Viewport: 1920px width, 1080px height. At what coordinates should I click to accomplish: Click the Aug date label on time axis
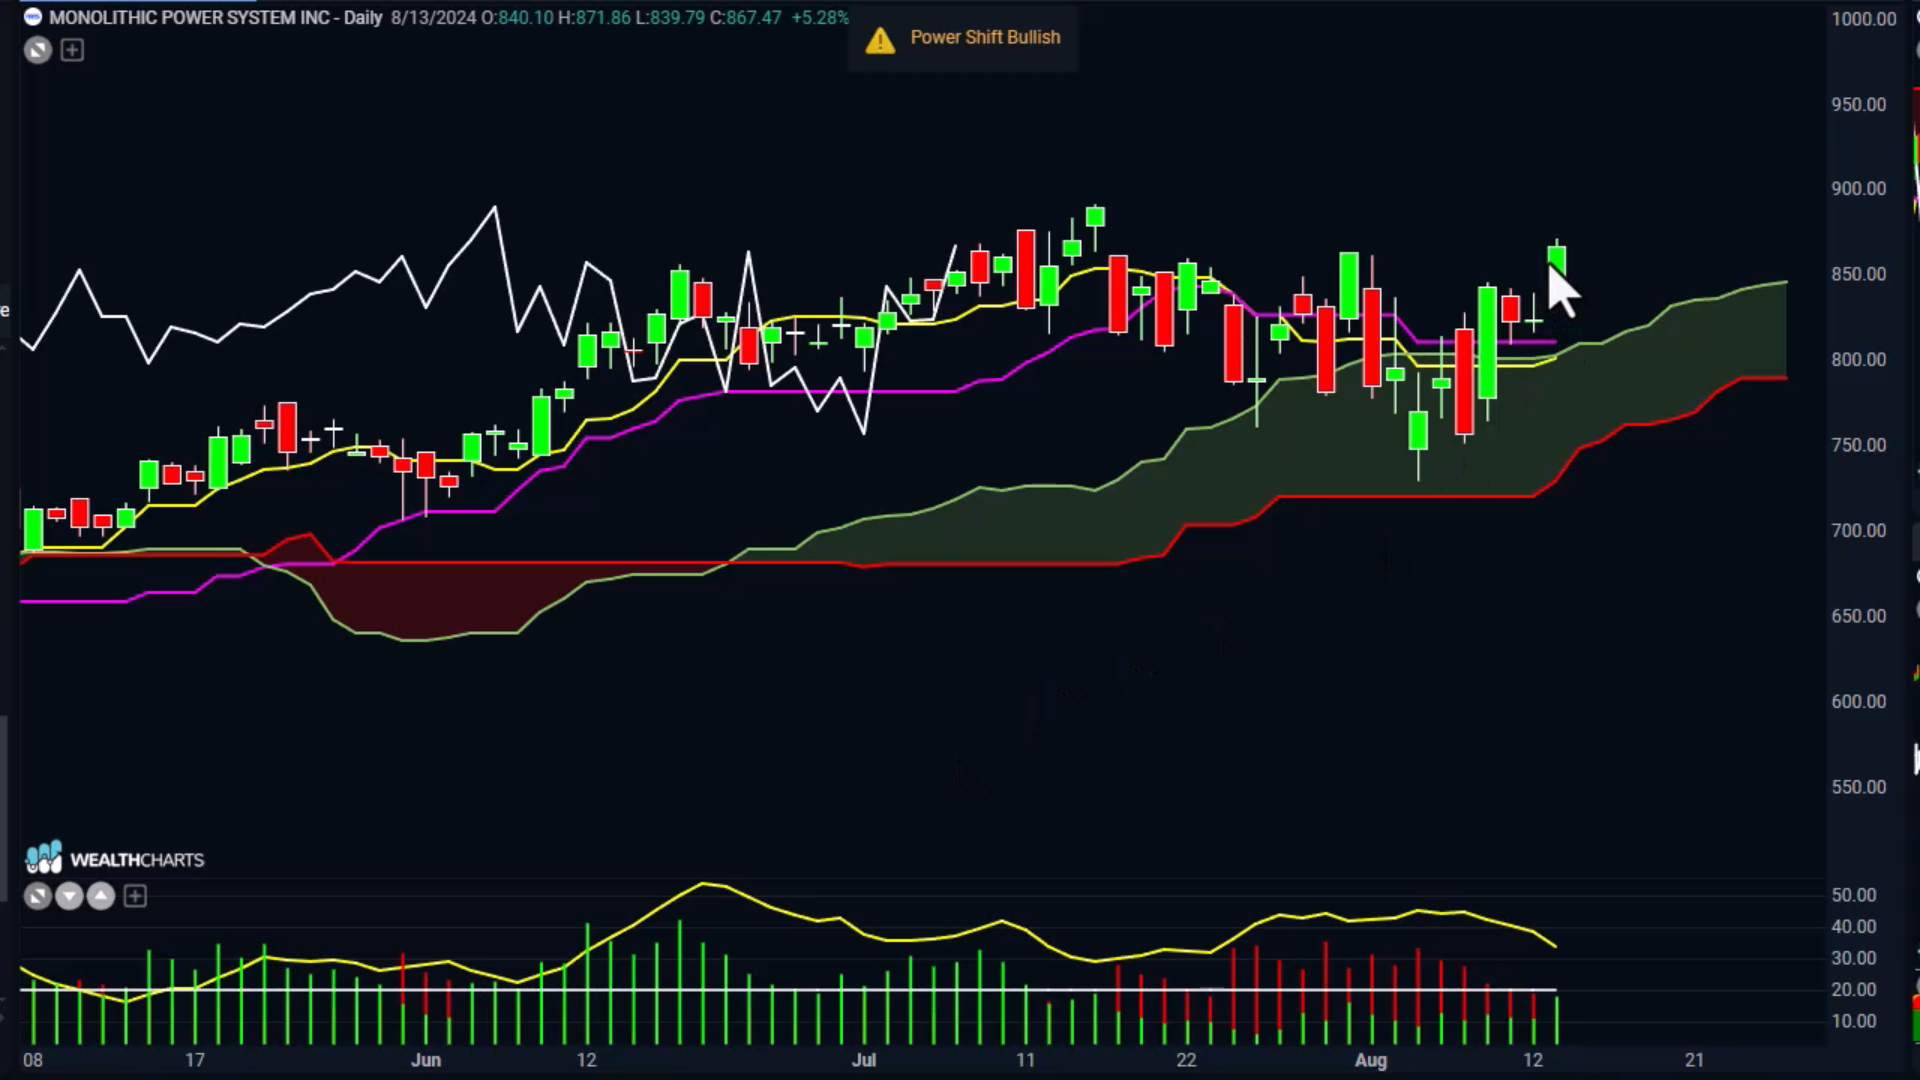pos(1371,1060)
